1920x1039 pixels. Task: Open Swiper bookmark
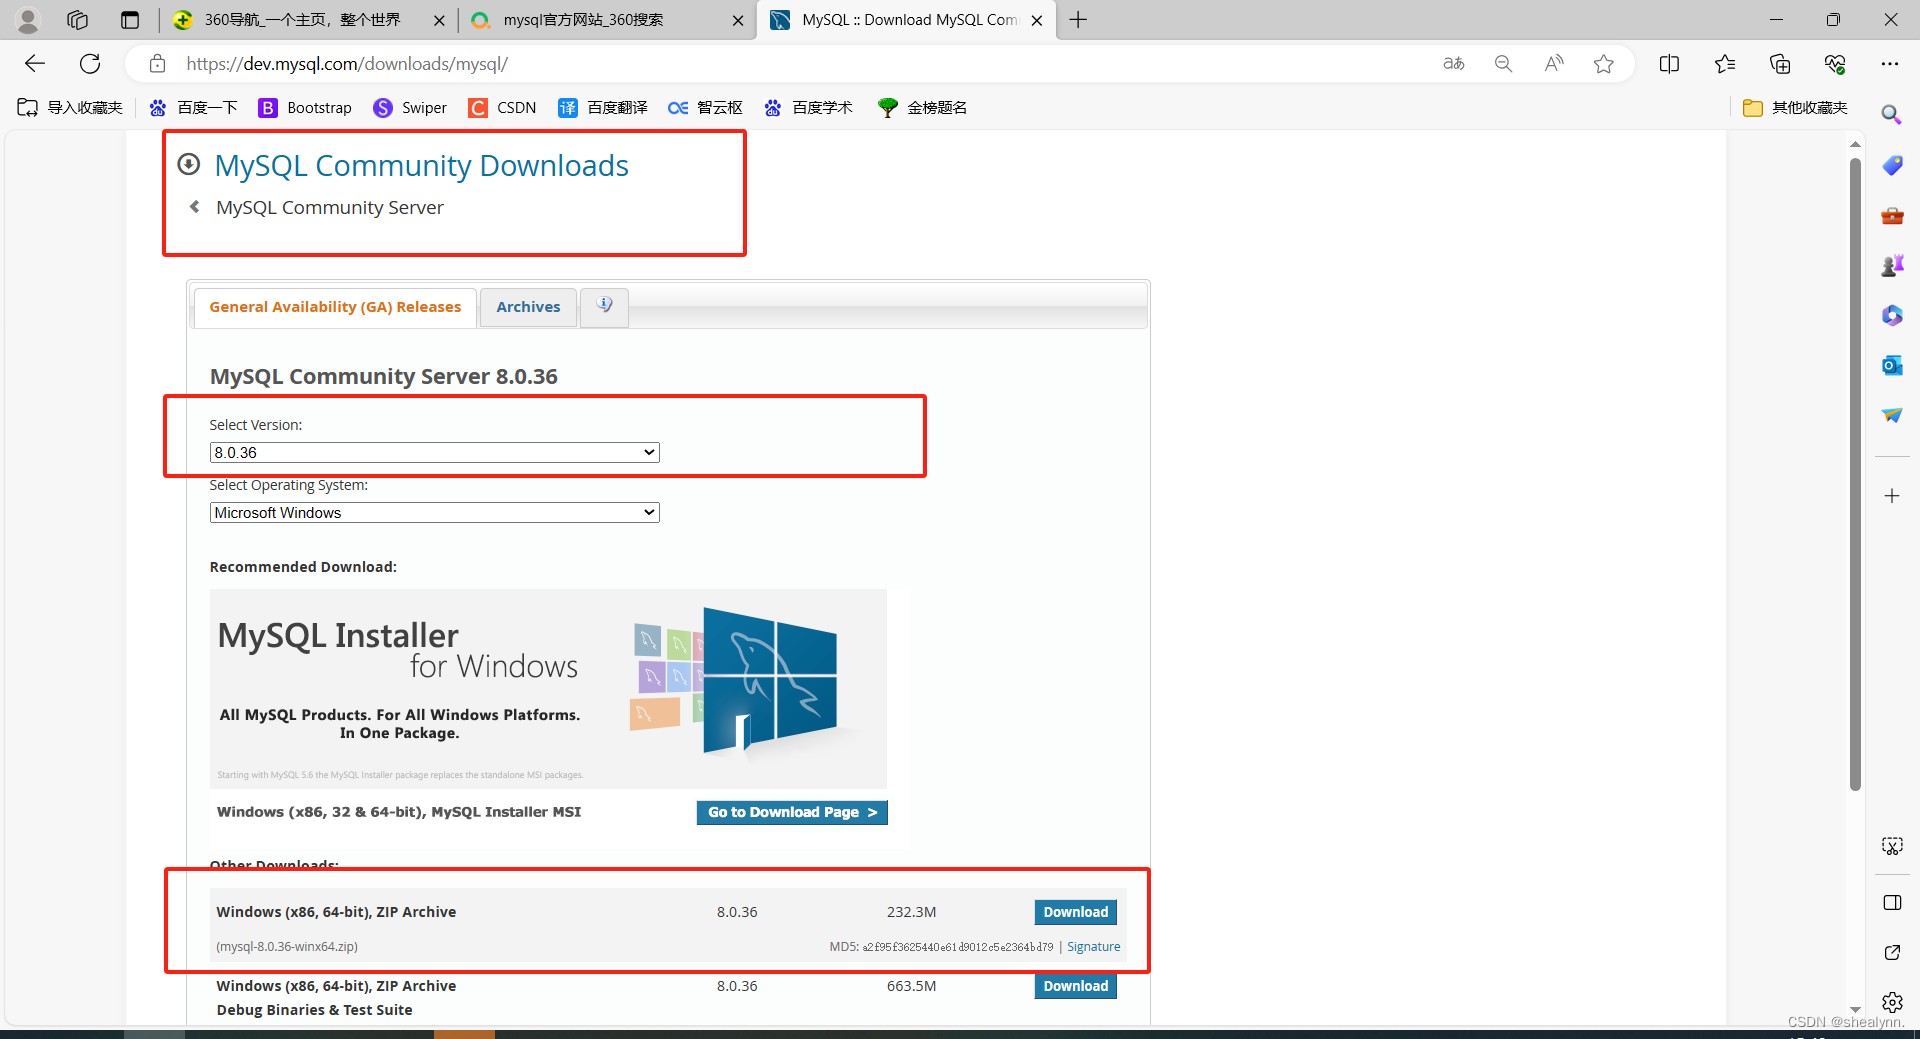point(410,108)
